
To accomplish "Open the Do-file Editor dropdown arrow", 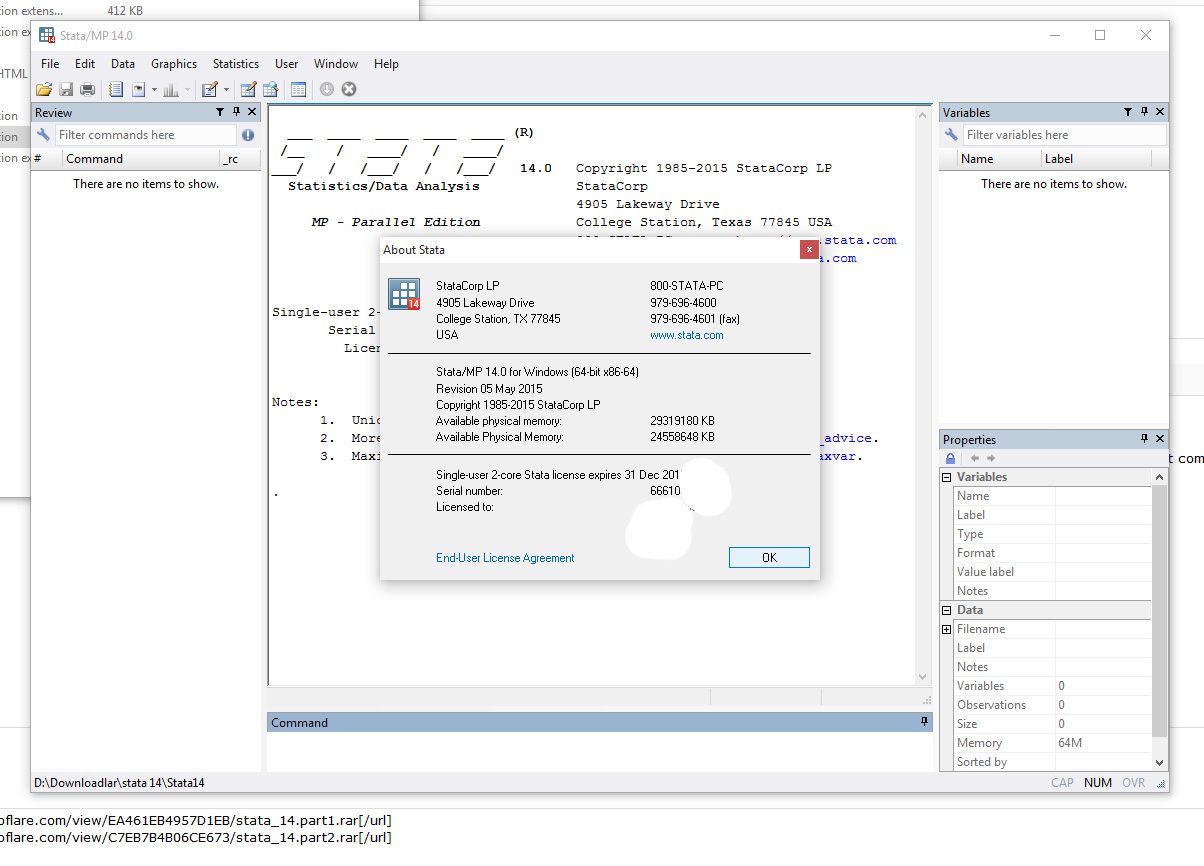I will 226,89.
